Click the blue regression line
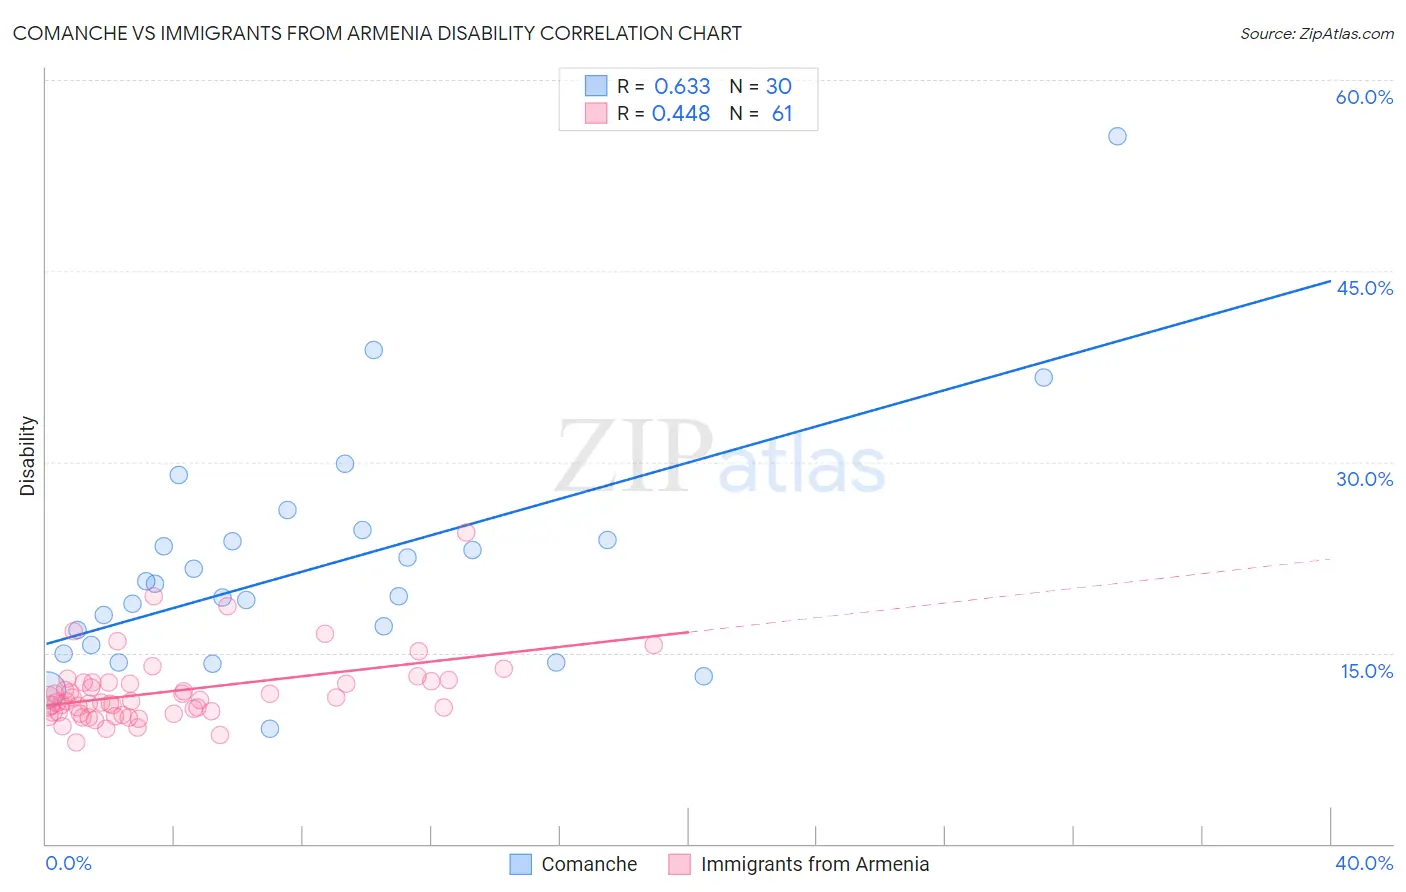This screenshot has width=1406, height=892. (x=688, y=462)
